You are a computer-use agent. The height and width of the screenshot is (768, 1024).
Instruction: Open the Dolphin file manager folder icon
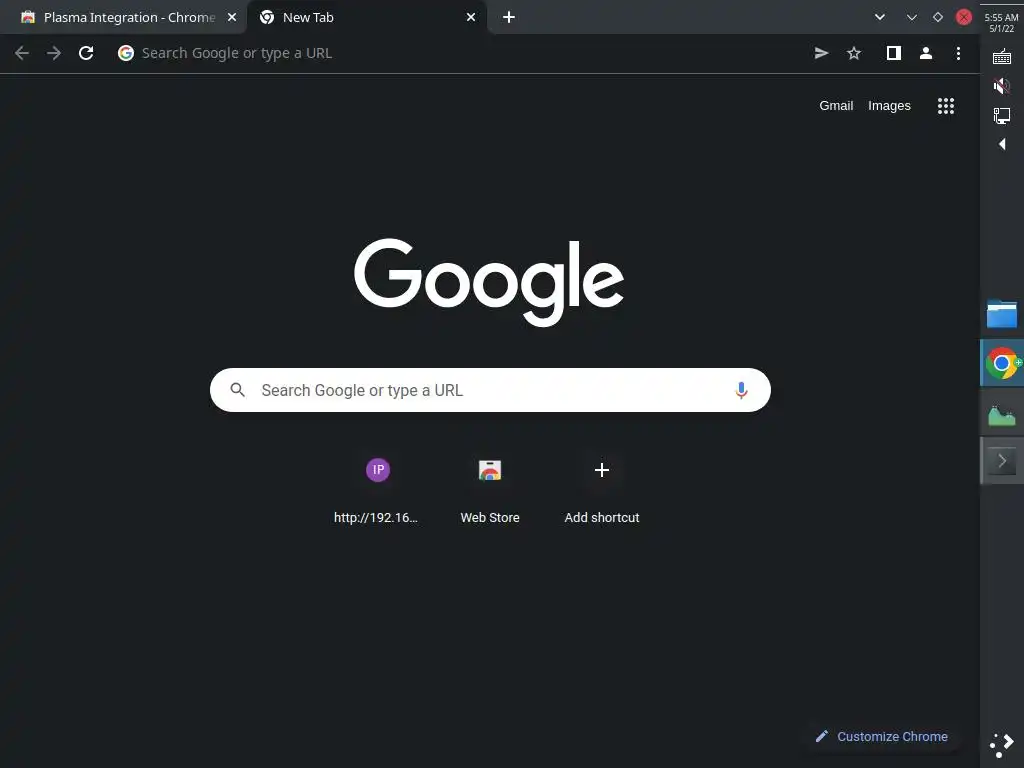click(x=1002, y=314)
